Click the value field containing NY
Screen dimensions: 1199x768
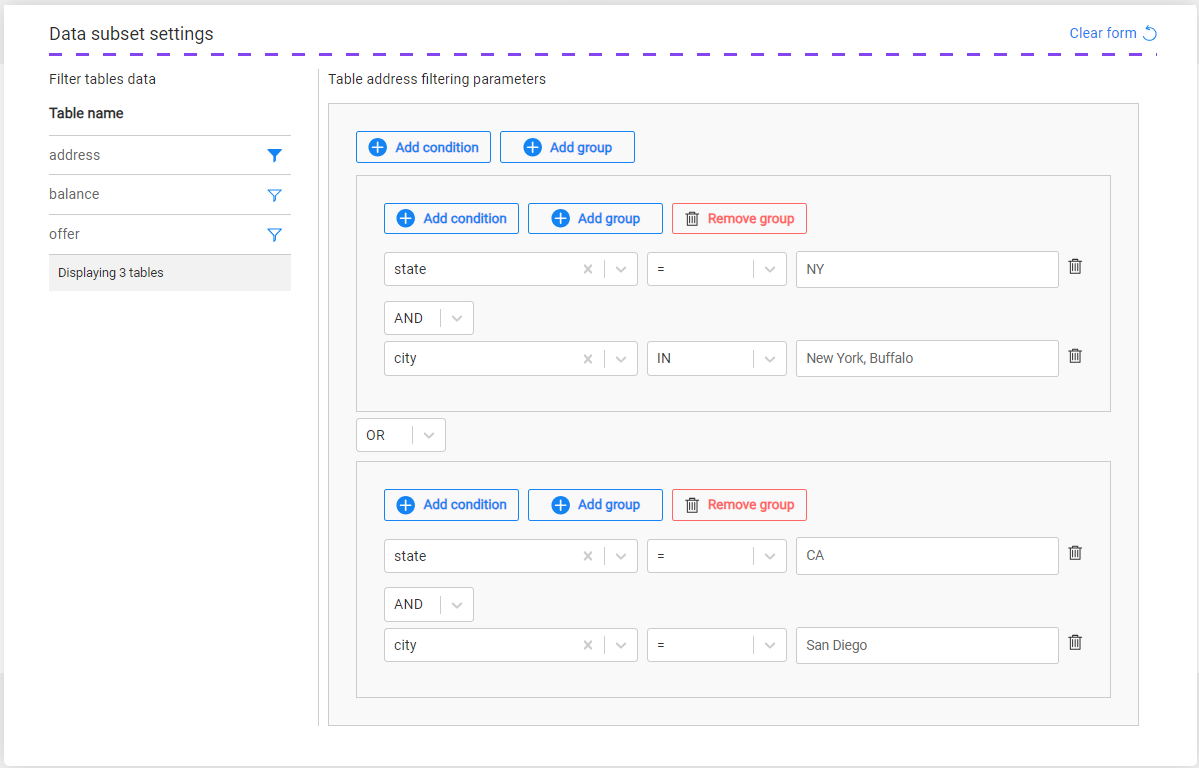pyautogui.click(x=926, y=269)
